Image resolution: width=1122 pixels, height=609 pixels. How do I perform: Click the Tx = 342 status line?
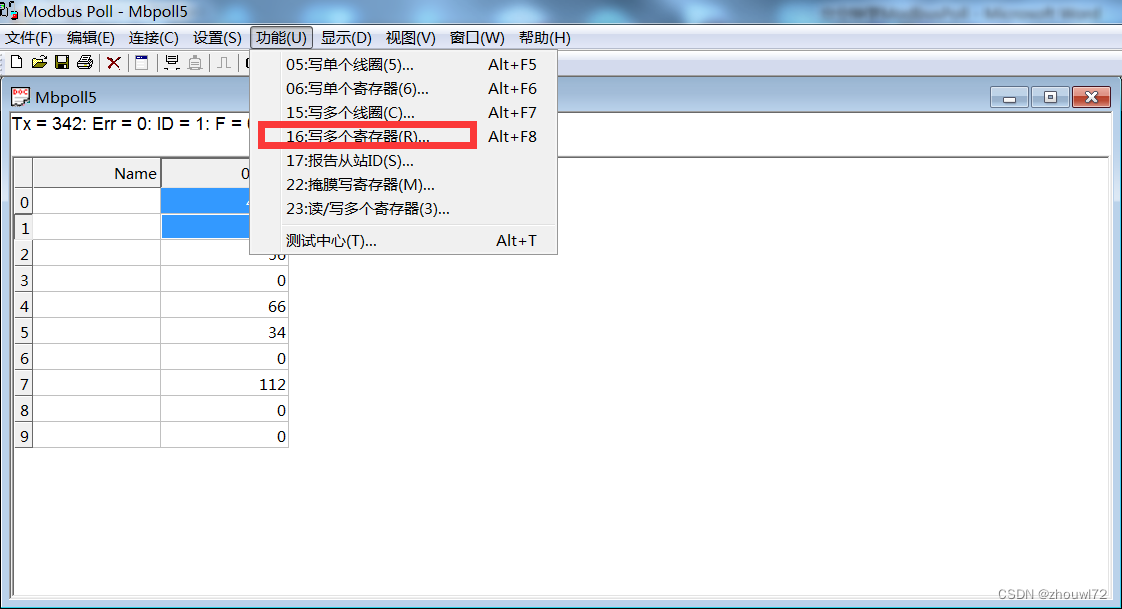(130, 124)
